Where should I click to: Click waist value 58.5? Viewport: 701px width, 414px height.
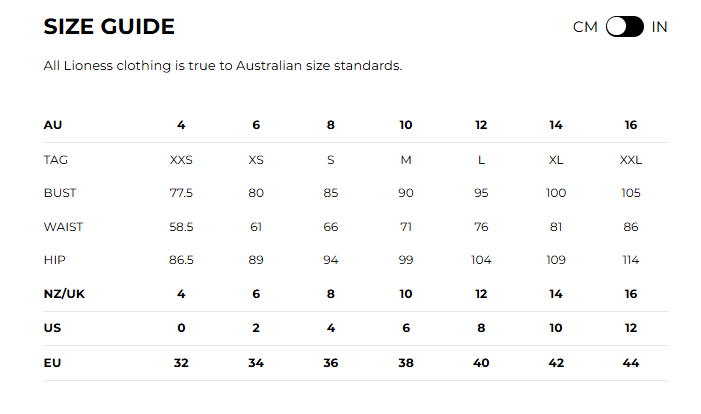(181, 227)
